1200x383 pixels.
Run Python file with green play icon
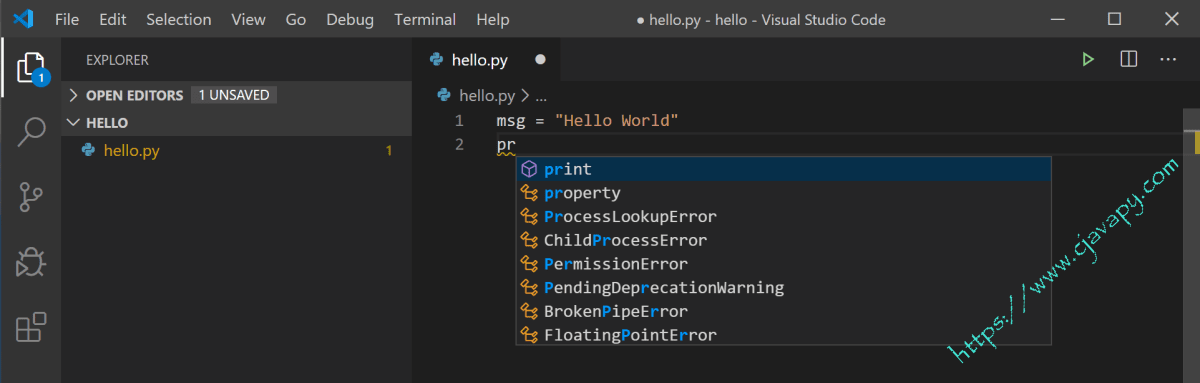(1088, 60)
